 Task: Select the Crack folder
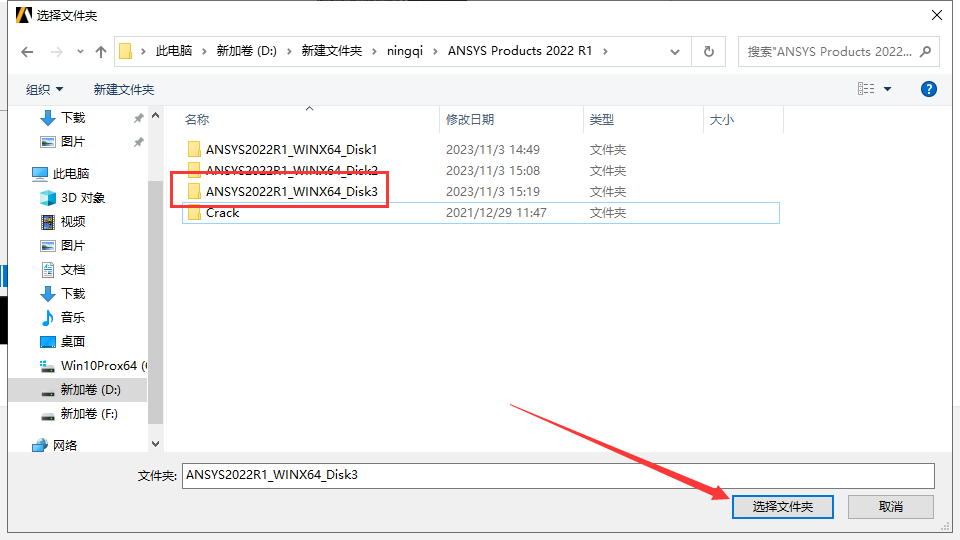(222, 213)
